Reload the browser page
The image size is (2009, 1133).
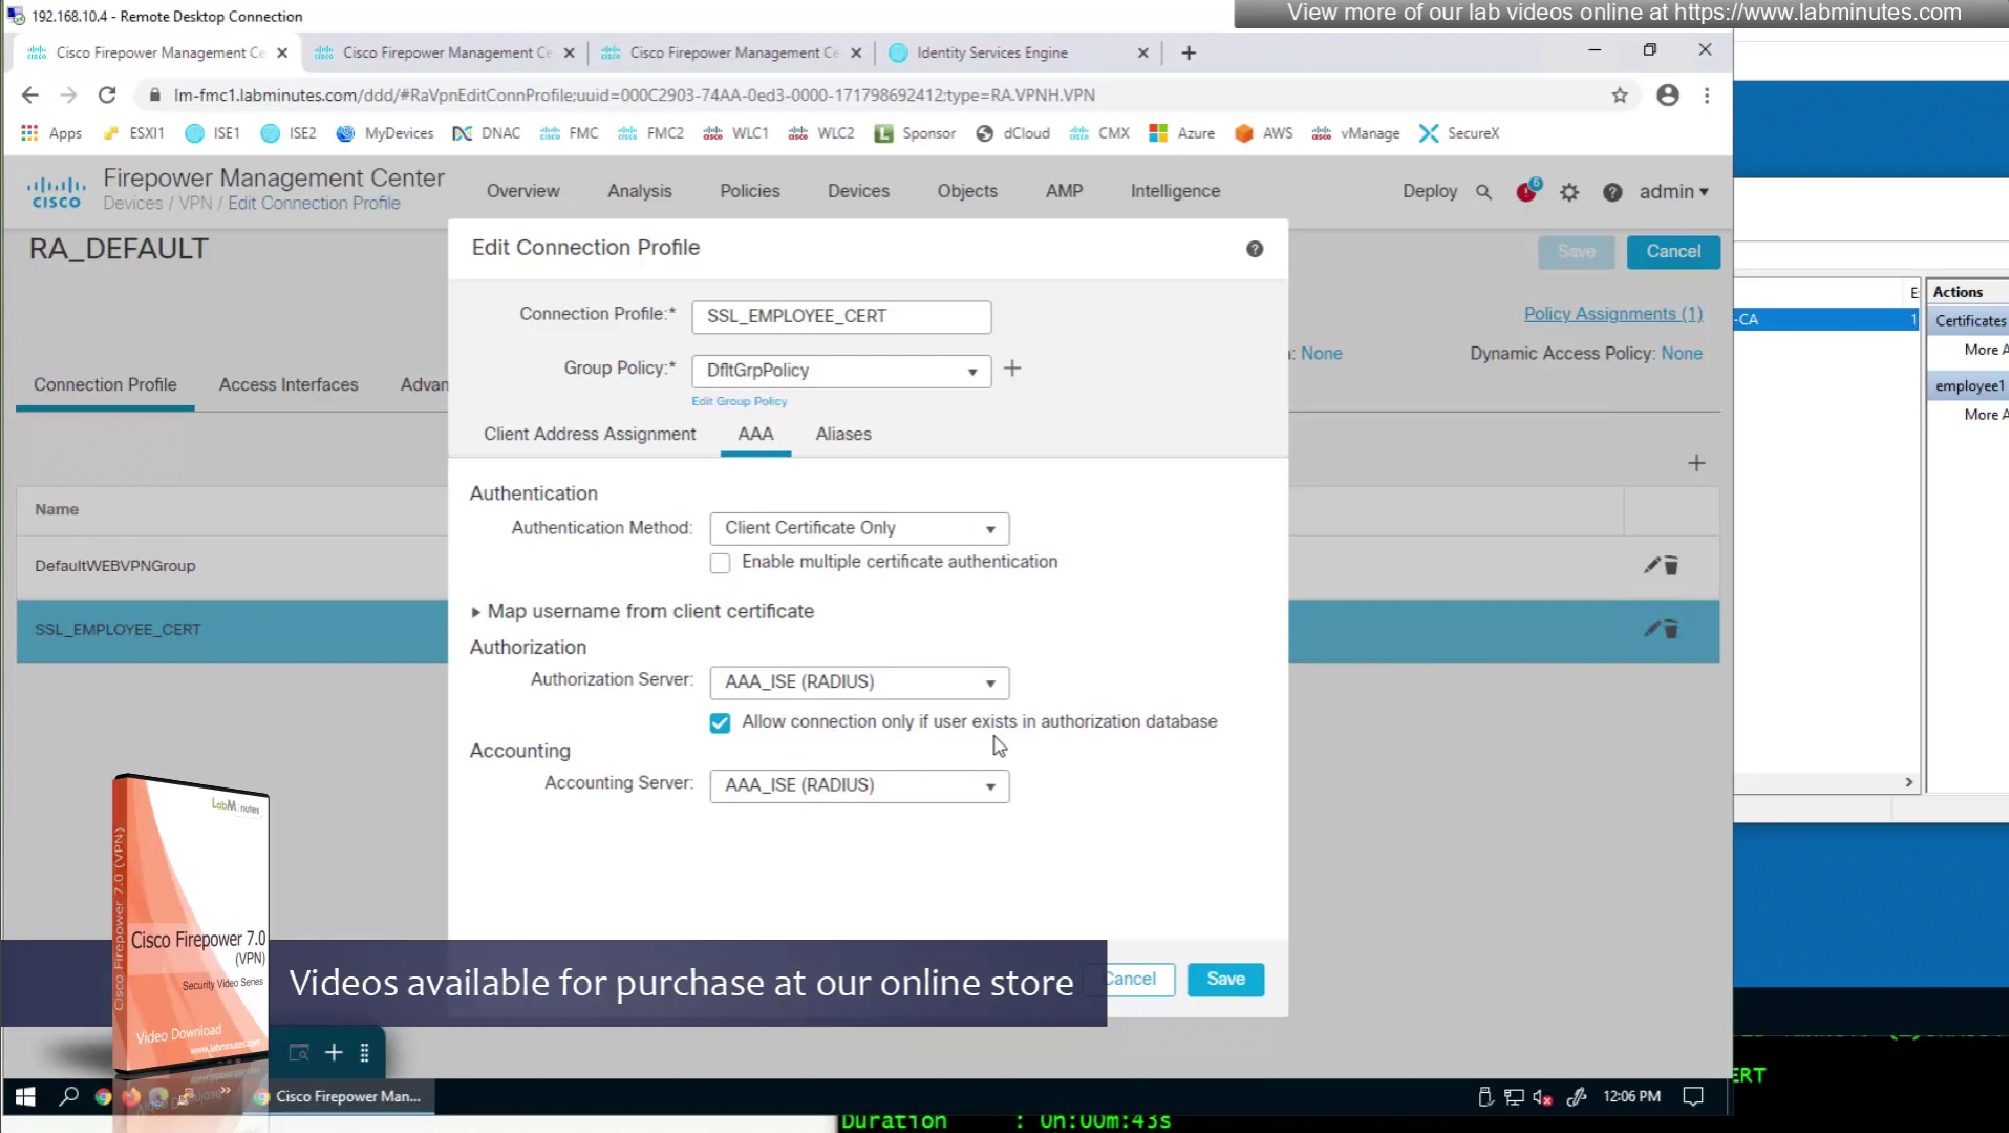pyautogui.click(x=107, y=95)
